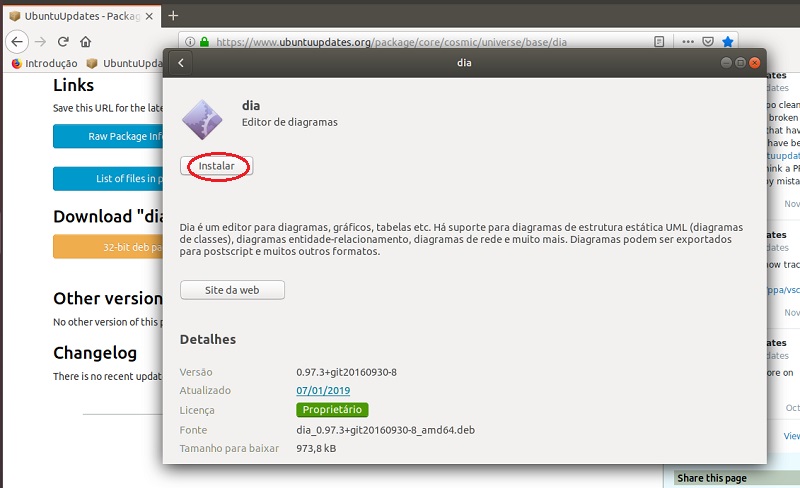Click the 973,8 kB download size
The width and height of the screenshot is (800, 488).
(x=316, y=448)
